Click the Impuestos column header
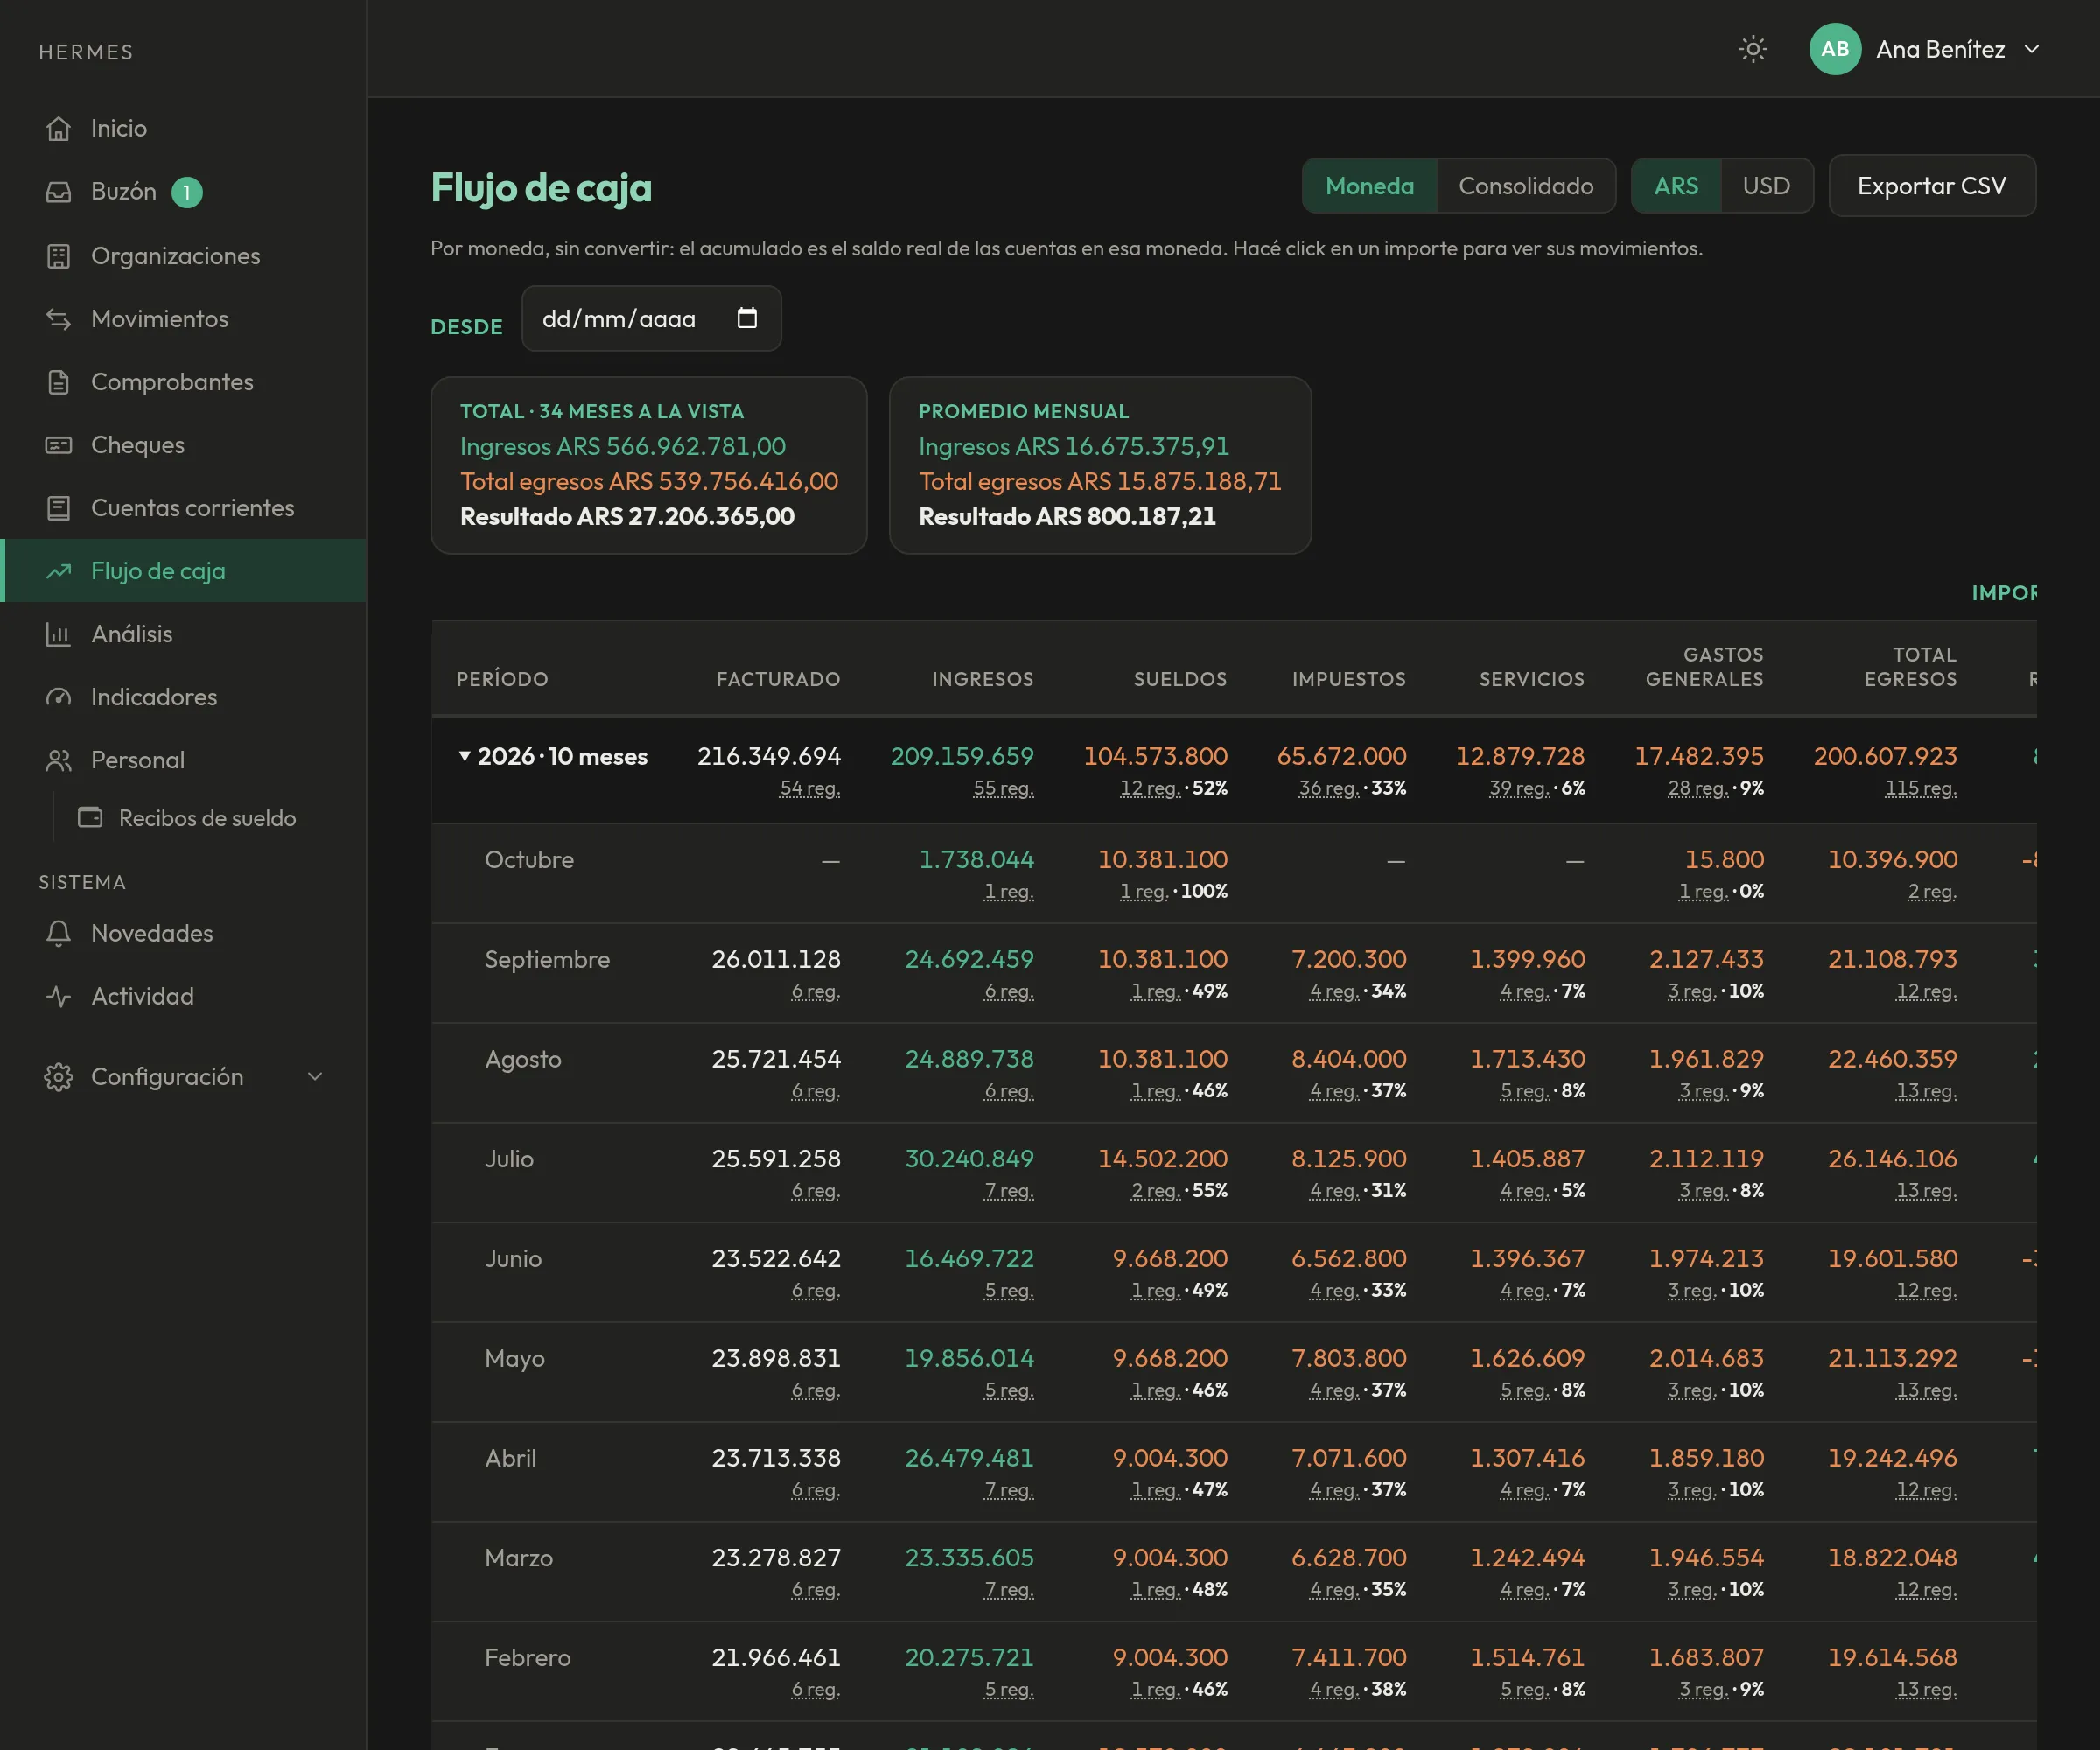2100x1750 pixels. 1348,679
